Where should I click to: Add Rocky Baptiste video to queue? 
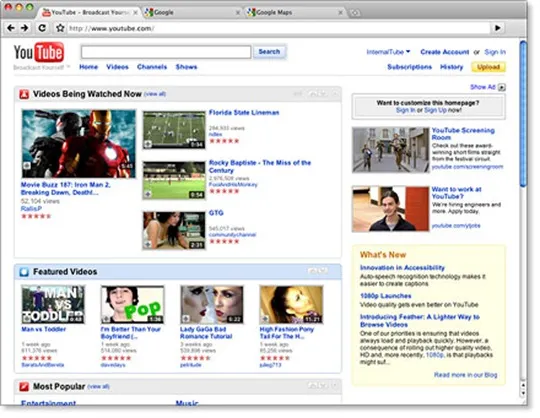148,194
